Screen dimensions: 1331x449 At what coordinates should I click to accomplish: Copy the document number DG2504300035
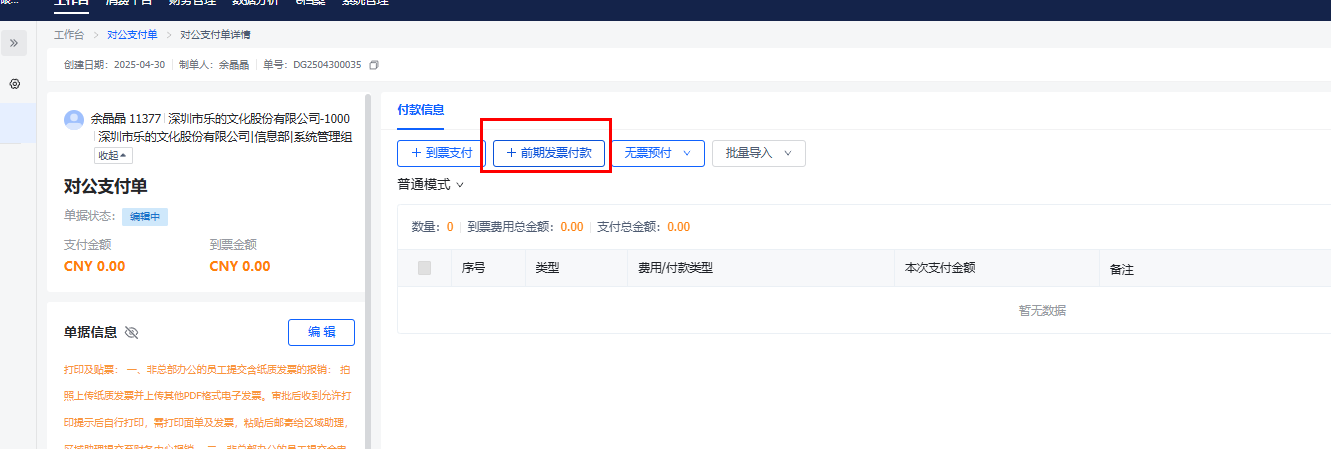(374, 65)
